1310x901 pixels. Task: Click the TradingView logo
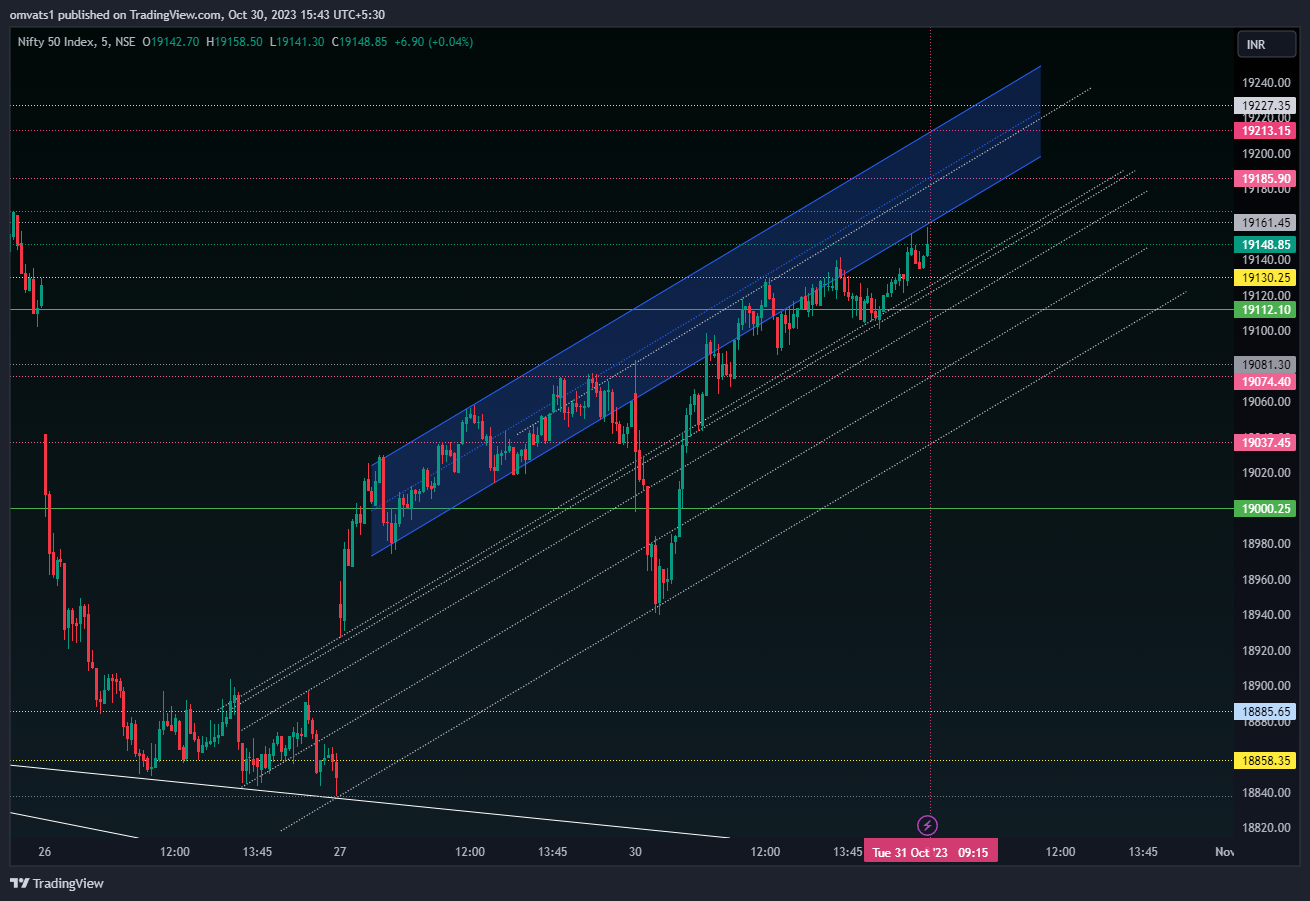click(x=57, y=883)
